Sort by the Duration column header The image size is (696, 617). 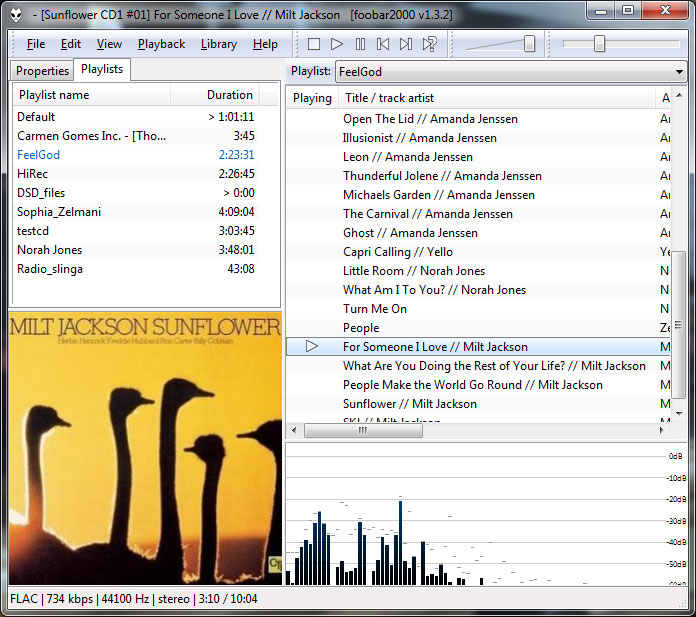pos(215,95)
